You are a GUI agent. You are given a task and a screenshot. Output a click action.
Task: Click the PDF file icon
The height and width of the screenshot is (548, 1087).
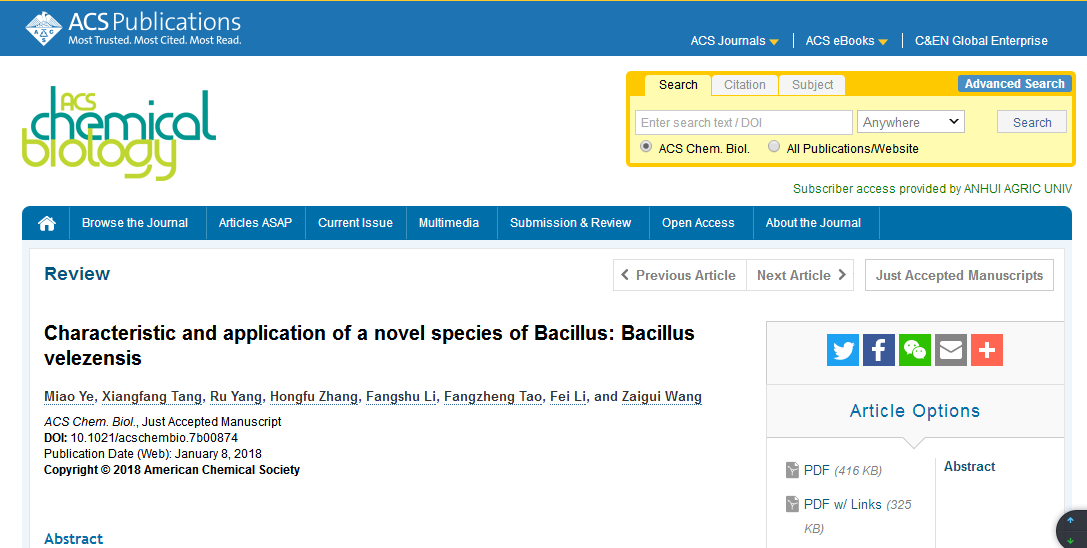[792, 470]
